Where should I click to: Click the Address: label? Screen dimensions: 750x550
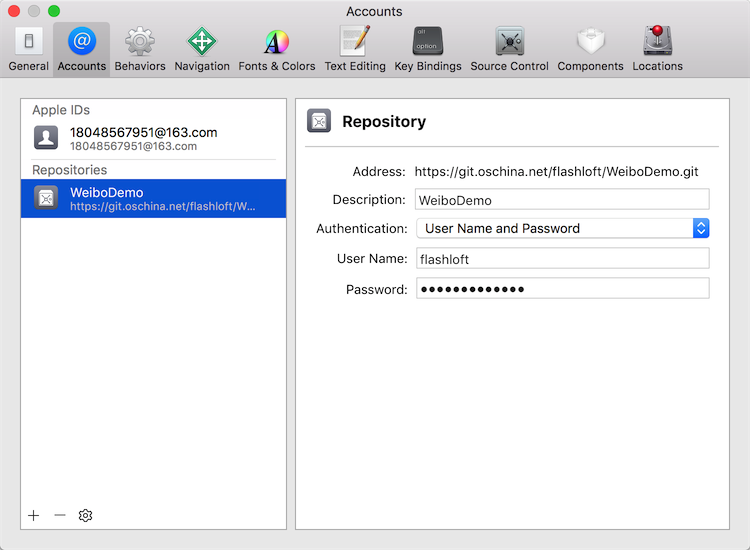point(379,172)
